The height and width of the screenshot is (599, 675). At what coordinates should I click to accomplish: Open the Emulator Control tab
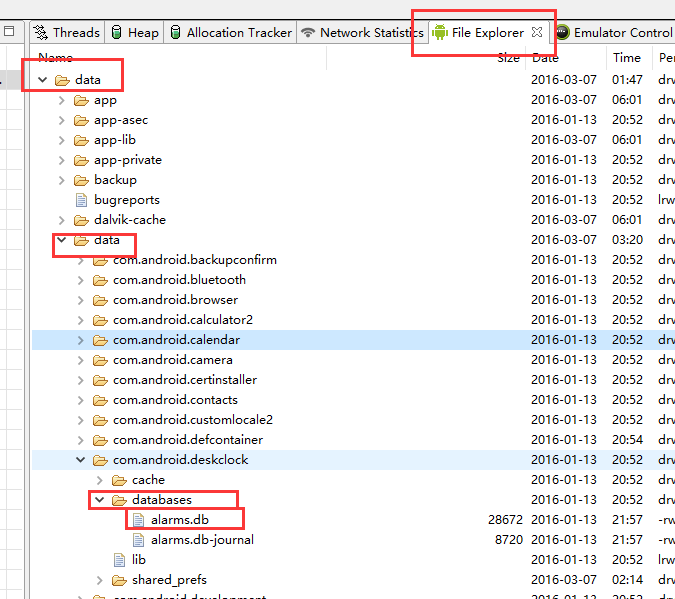(x=614, y=32)
